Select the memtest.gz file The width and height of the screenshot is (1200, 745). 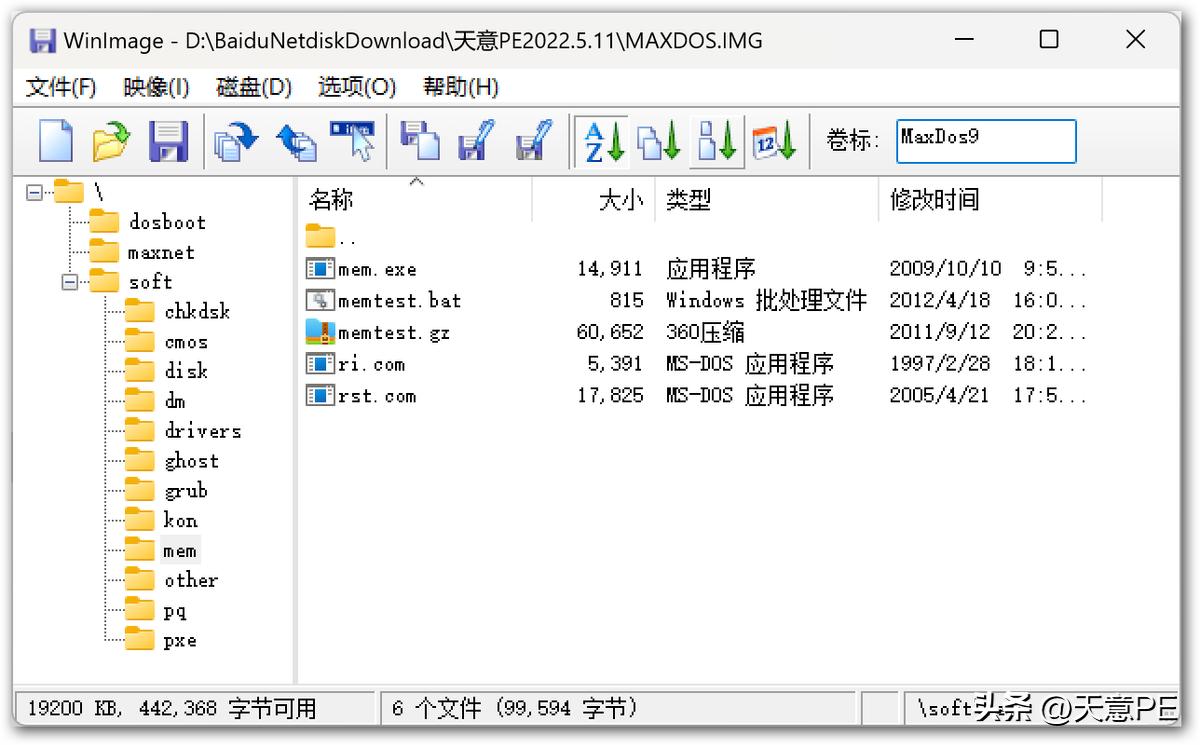click(x=394, y=332)
